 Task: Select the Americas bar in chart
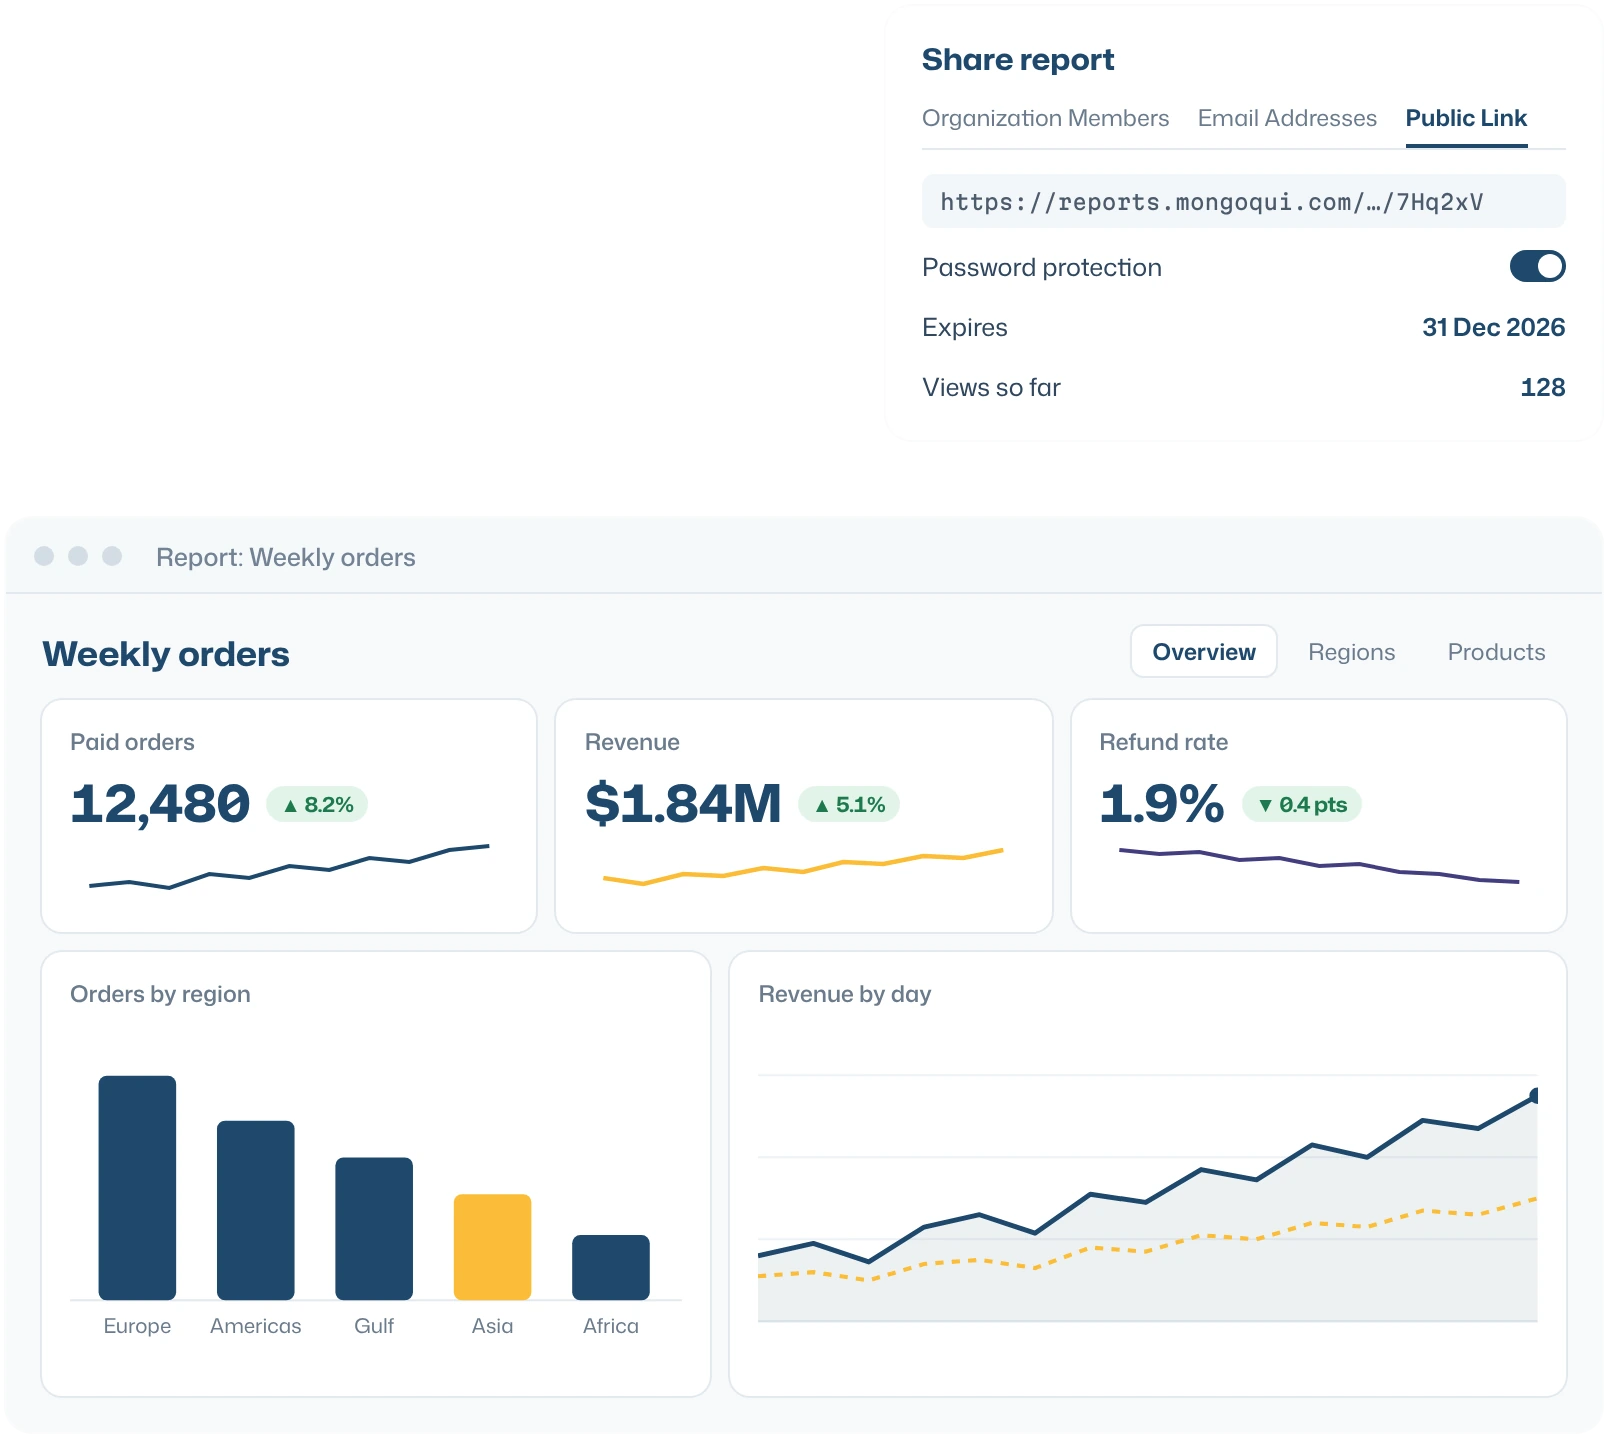coord(256,1210)
